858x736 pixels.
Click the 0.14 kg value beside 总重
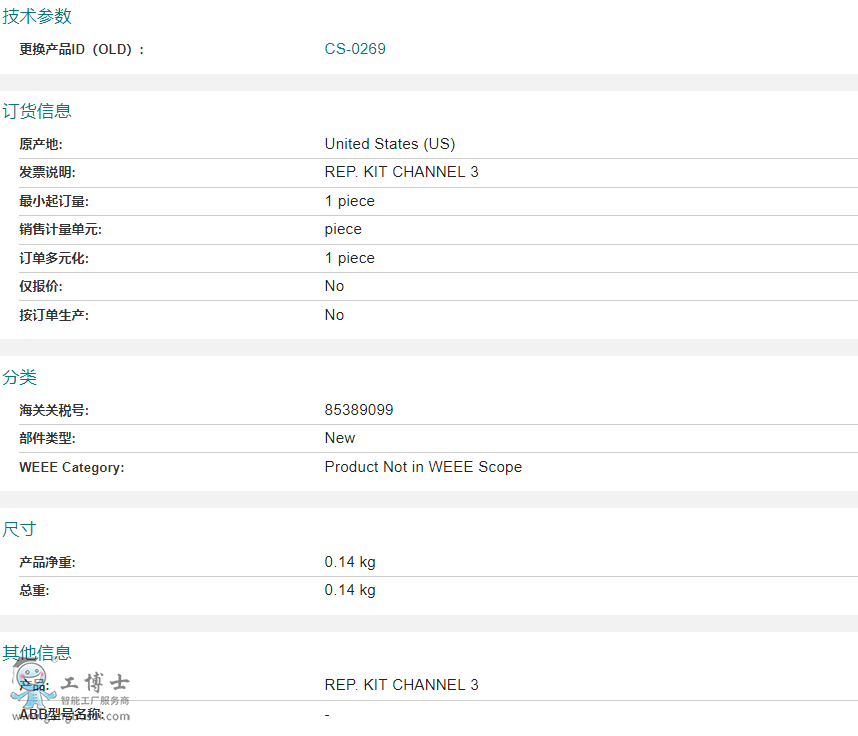349,590
